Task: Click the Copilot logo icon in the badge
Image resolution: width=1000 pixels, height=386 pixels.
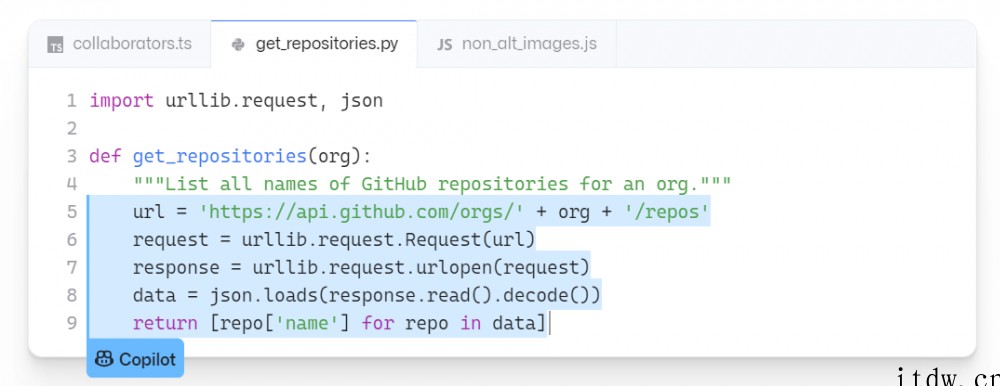Action: (104, 359)
